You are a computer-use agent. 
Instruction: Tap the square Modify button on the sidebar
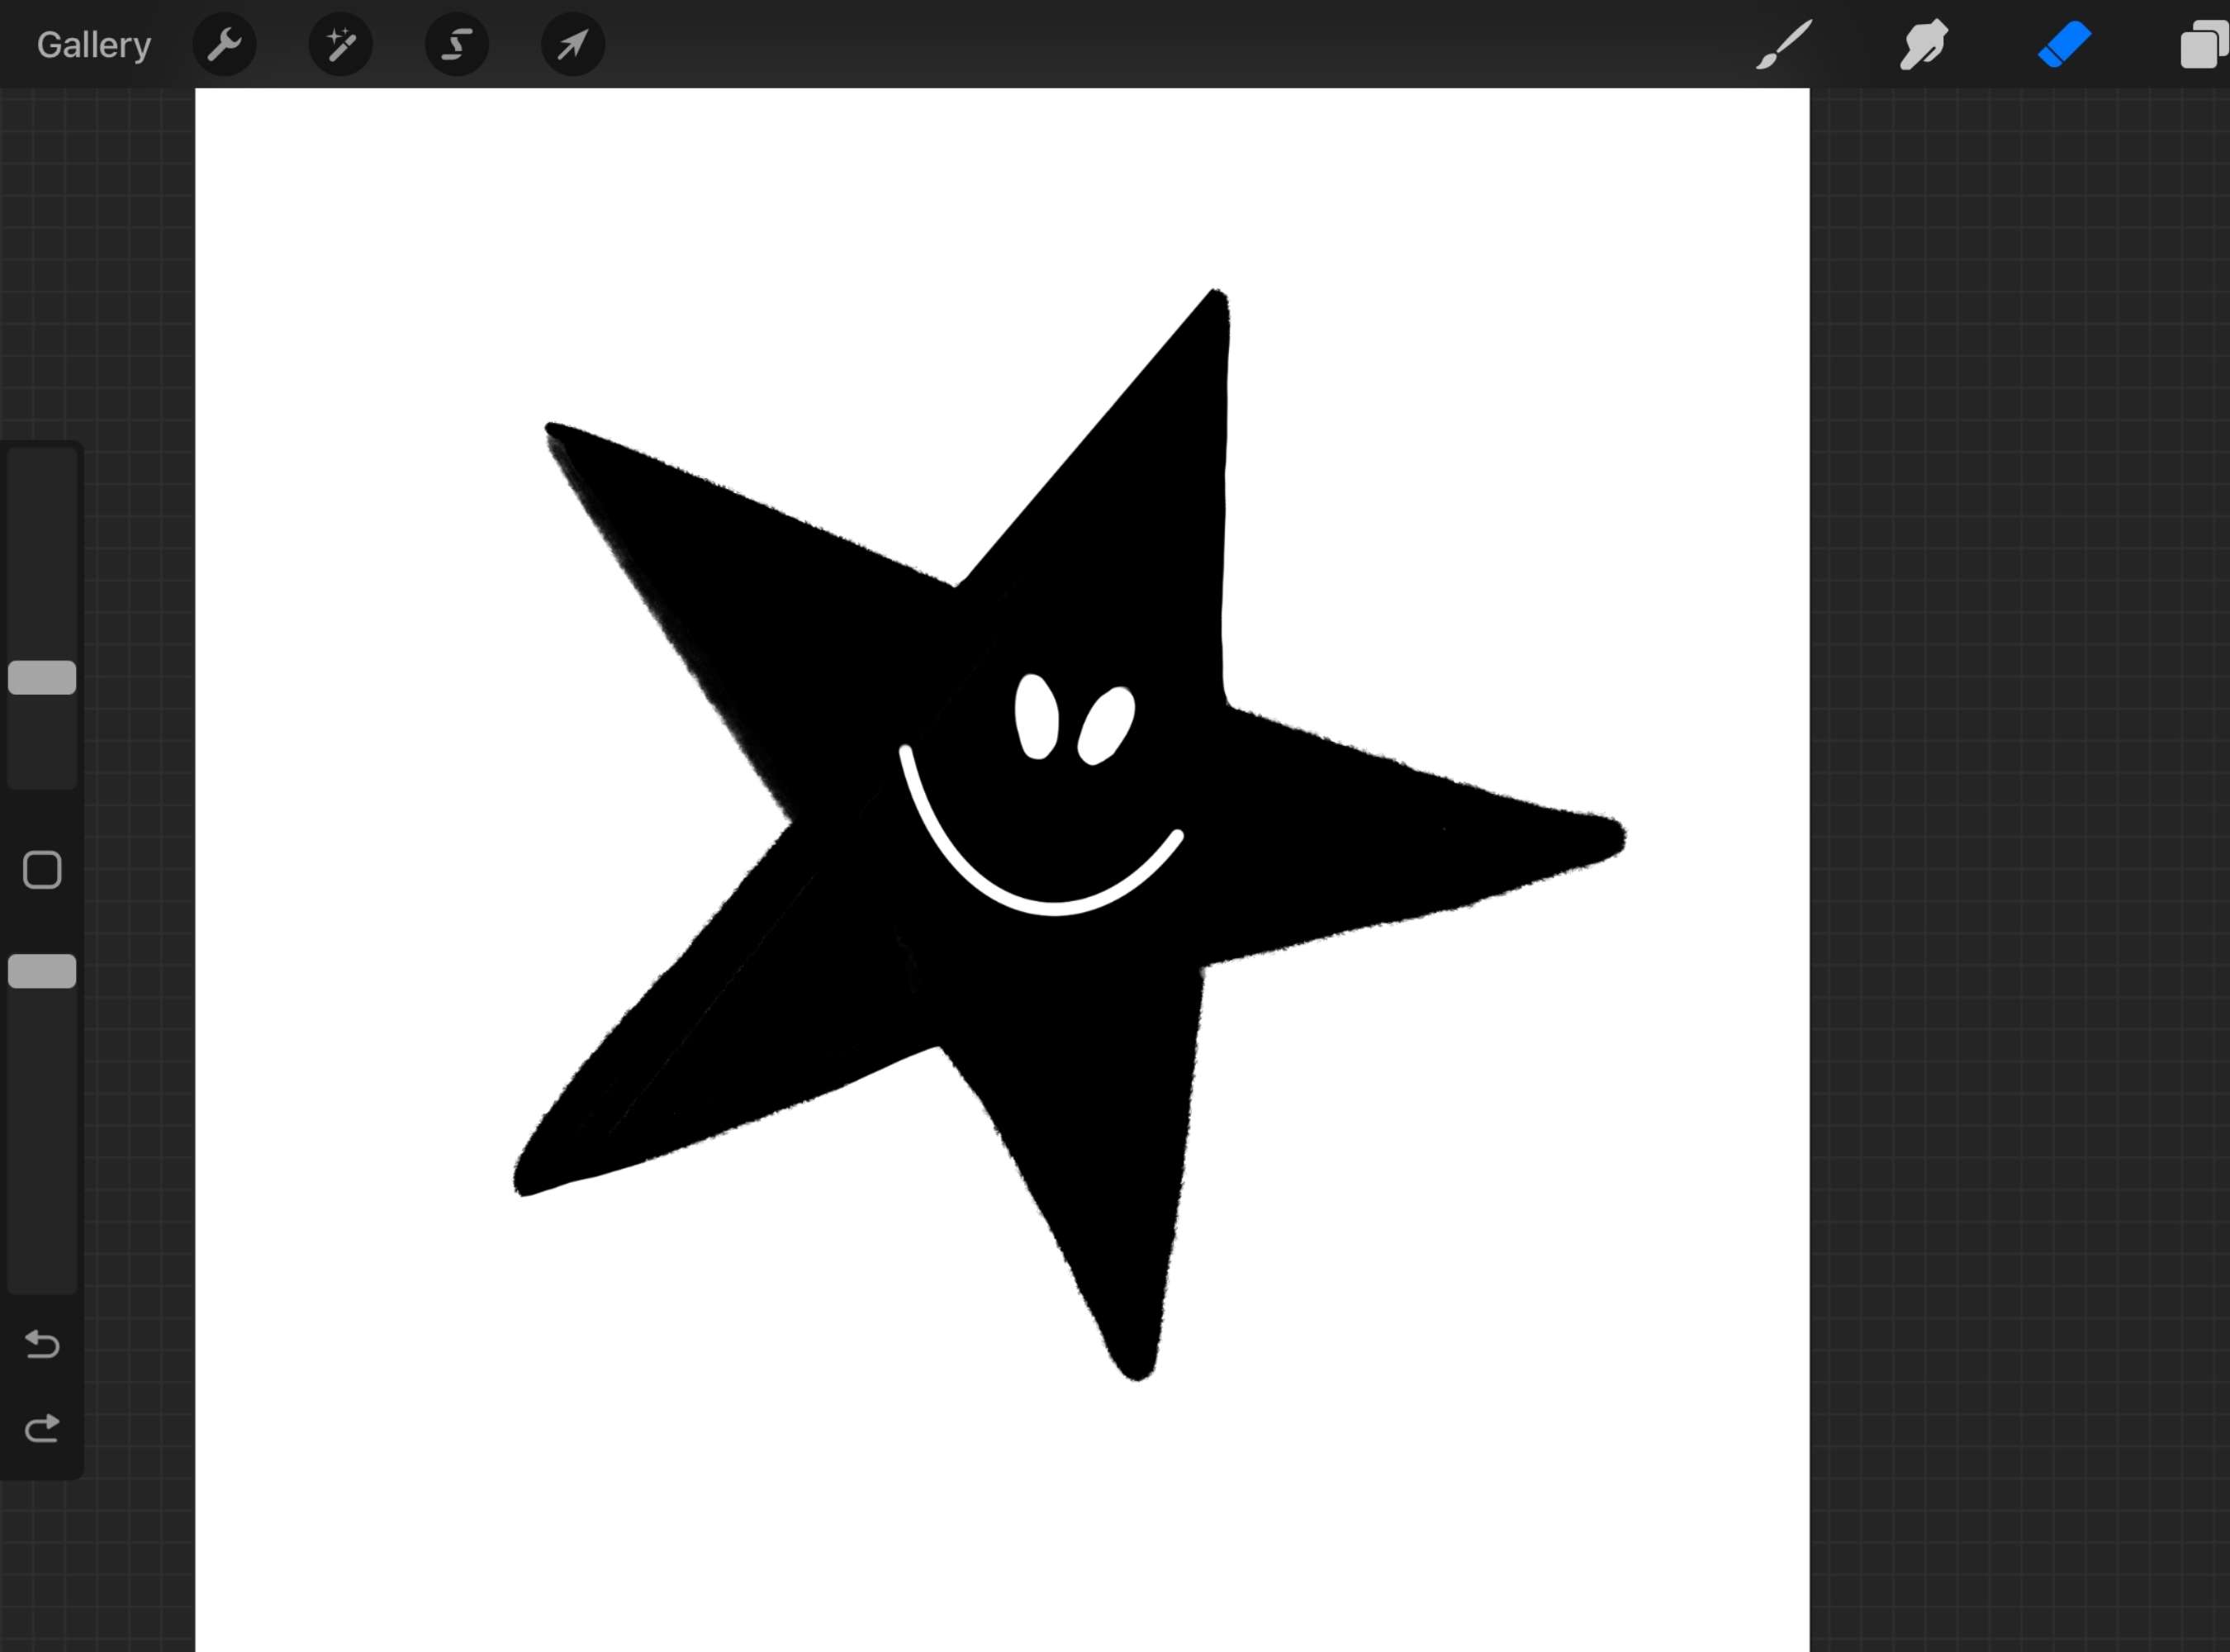(x=42, y=870)
